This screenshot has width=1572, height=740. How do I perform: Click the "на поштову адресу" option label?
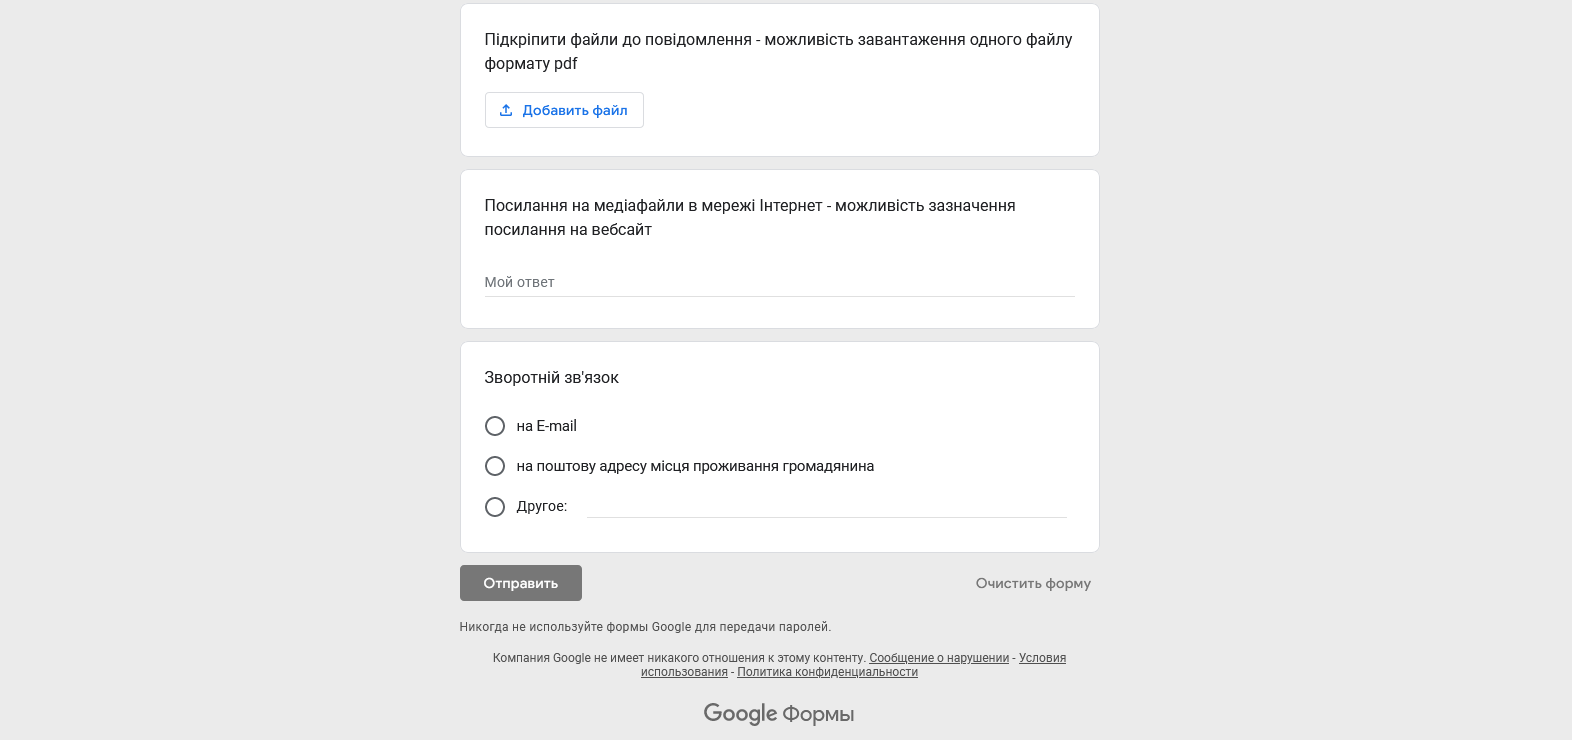coord(695,466)
